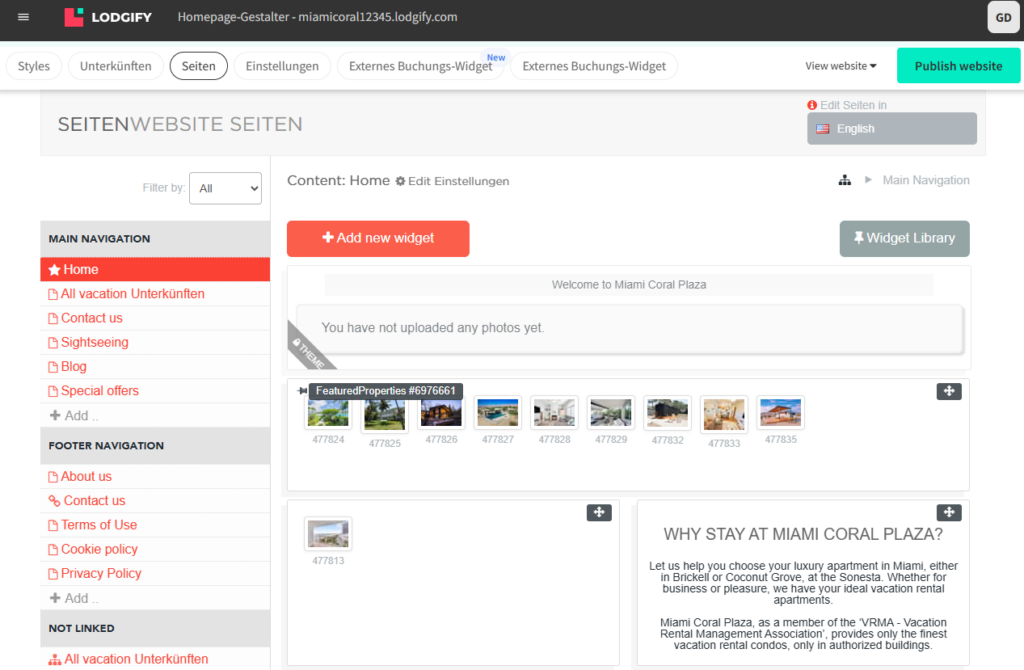1024x670 pixels.
Task: Click the page icon beside Blog
Action: point(53,367)
